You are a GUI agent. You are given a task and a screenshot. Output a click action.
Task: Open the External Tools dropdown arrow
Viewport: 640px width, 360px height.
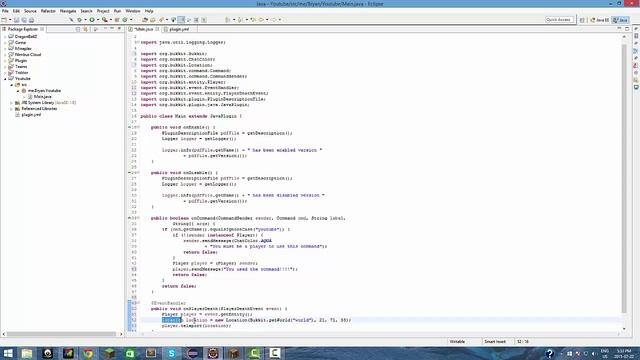110,20
